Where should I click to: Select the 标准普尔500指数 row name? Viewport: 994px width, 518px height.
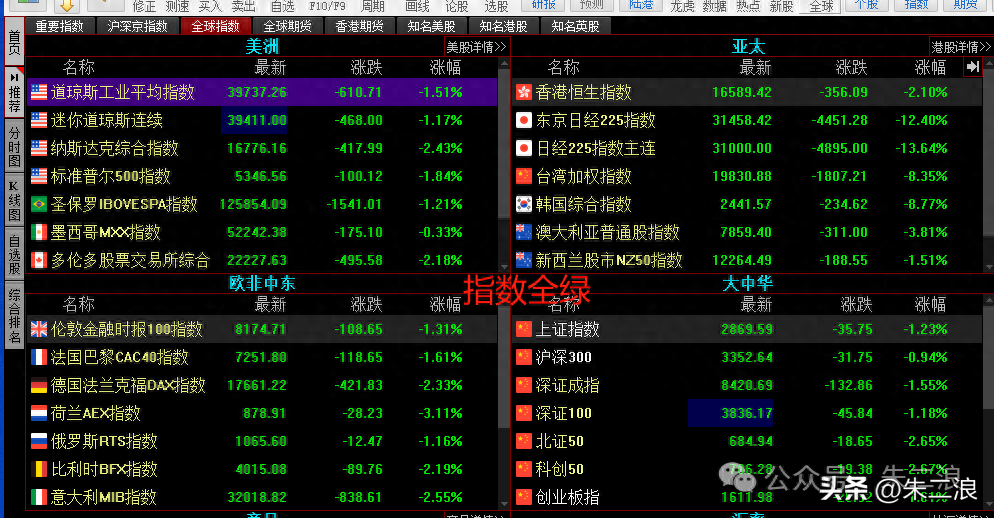(x=111, y=176)
